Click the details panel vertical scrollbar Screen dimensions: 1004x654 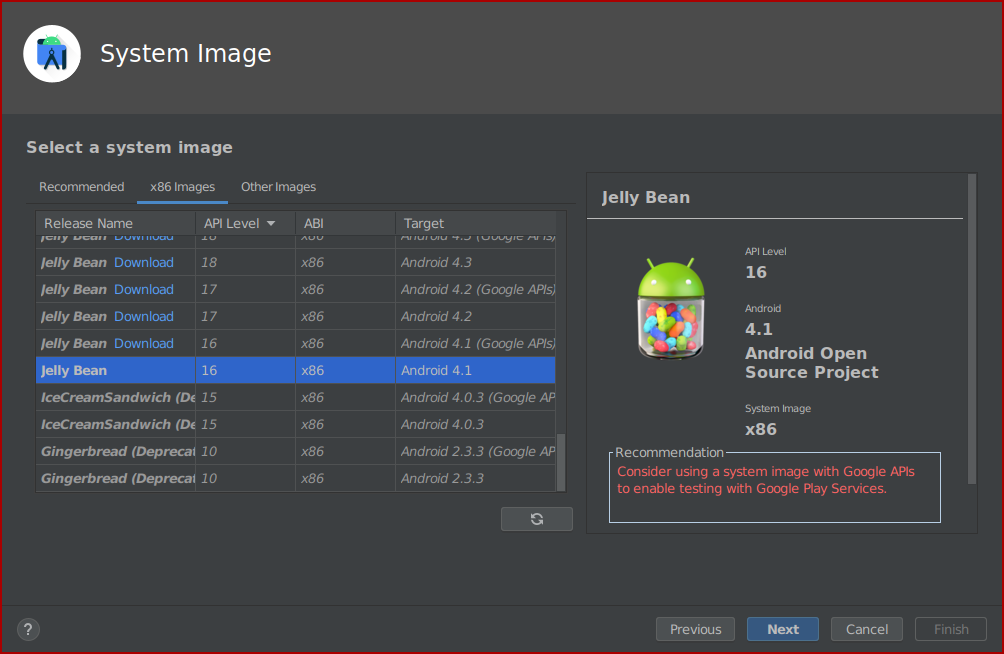pyautogui.click(x=971, y=329)
